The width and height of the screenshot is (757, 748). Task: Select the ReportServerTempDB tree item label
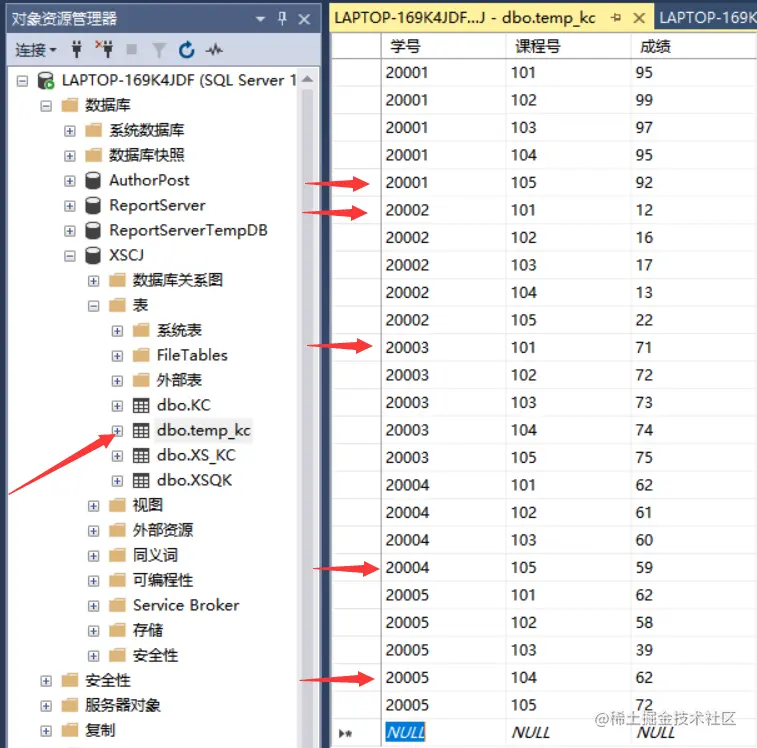click(x=188, y=230)
